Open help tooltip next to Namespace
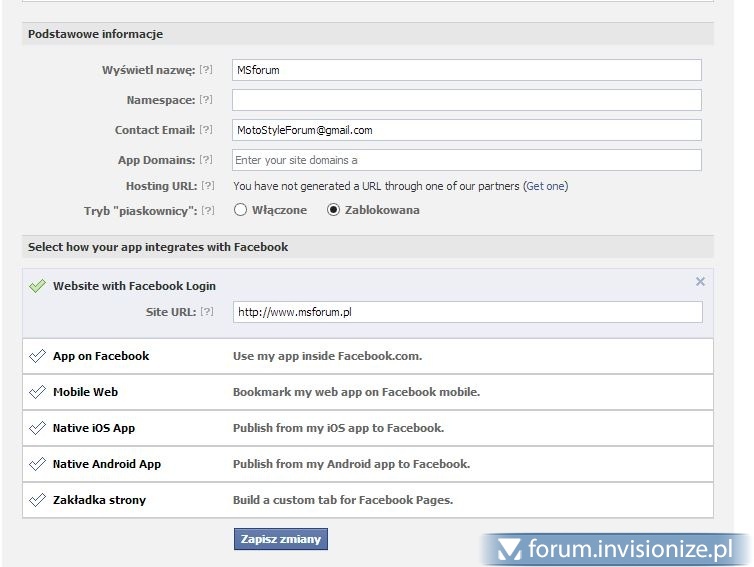 click(206, 100)
